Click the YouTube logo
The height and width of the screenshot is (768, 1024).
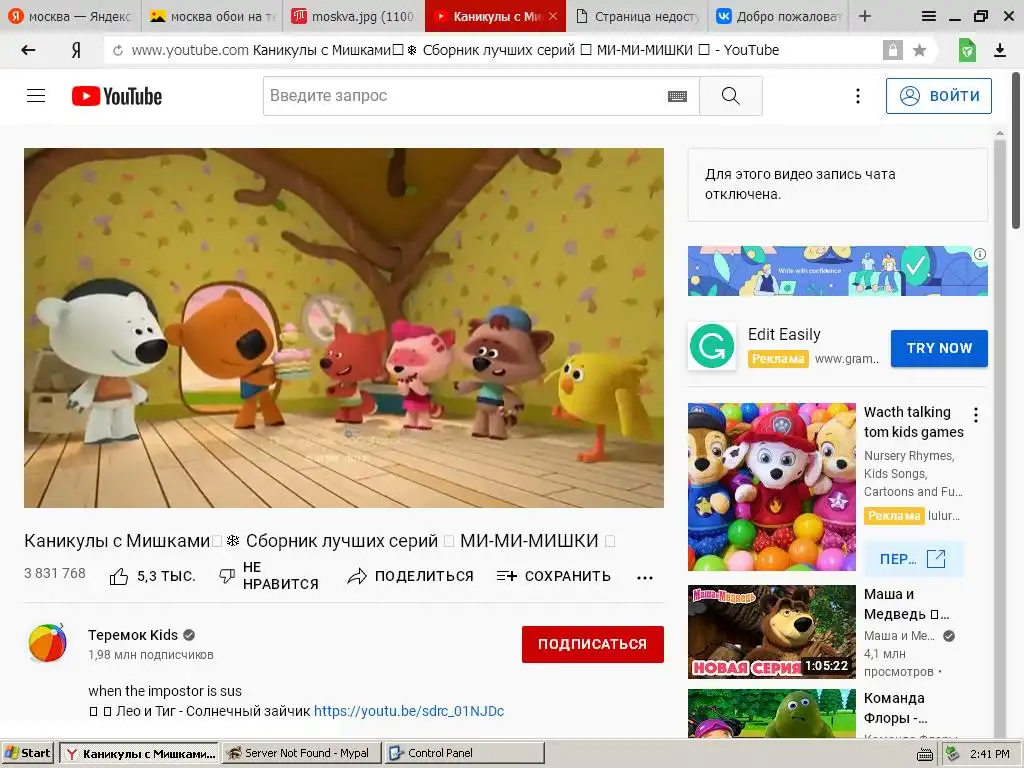[117, 96]
